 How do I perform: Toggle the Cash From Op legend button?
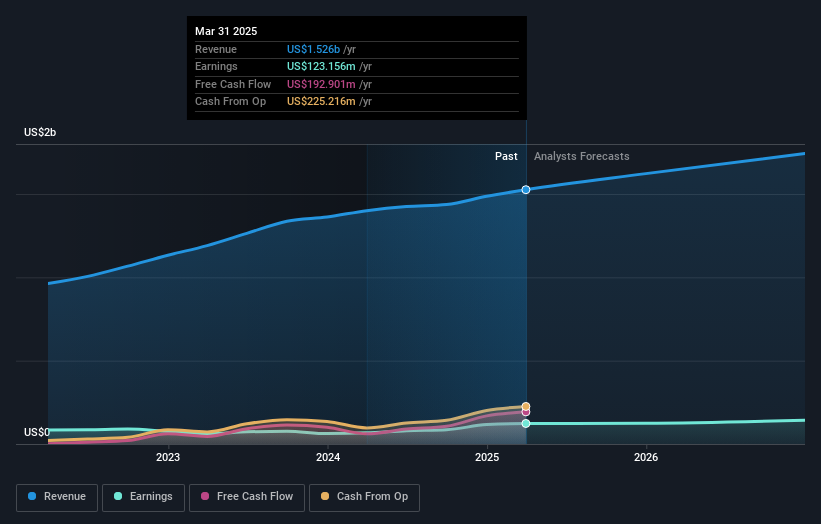point(364,497)
